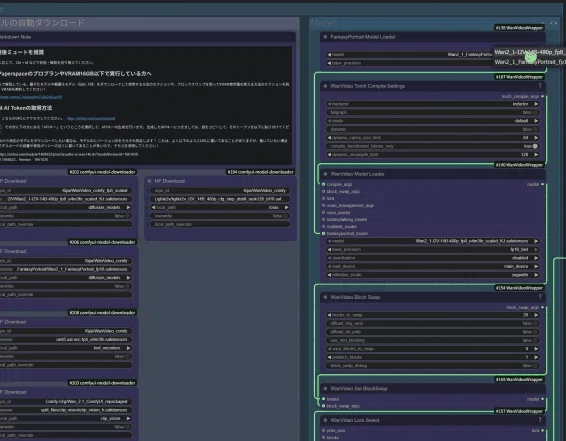This screenshot has height=441, width=566.
Task: Collapse the WanVideo Model Loader node dot
Action: (325, 174)
